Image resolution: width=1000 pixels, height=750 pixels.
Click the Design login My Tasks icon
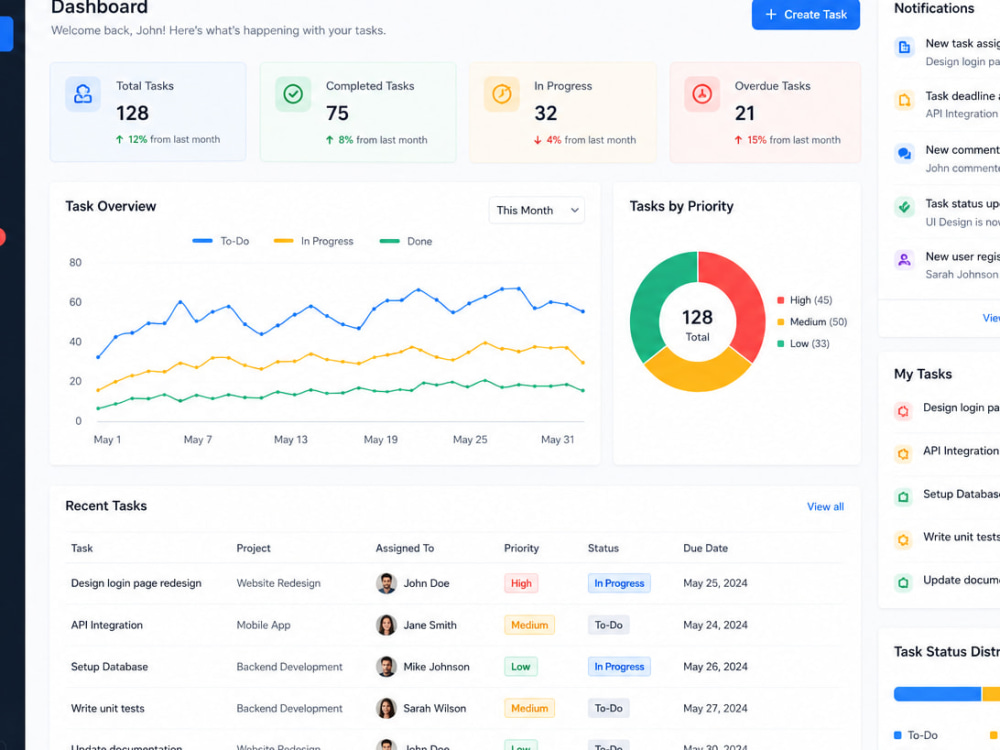[903, 411]
